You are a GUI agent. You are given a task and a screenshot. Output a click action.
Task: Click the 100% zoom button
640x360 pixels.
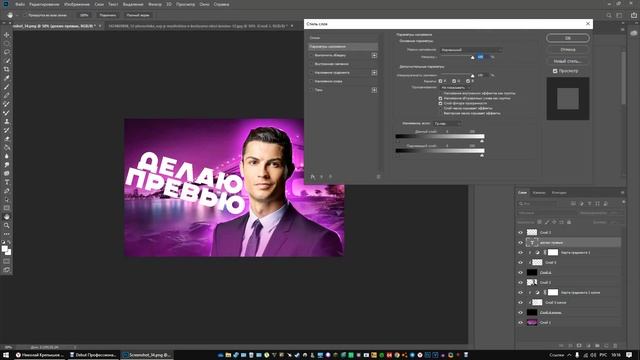(84, 15)
